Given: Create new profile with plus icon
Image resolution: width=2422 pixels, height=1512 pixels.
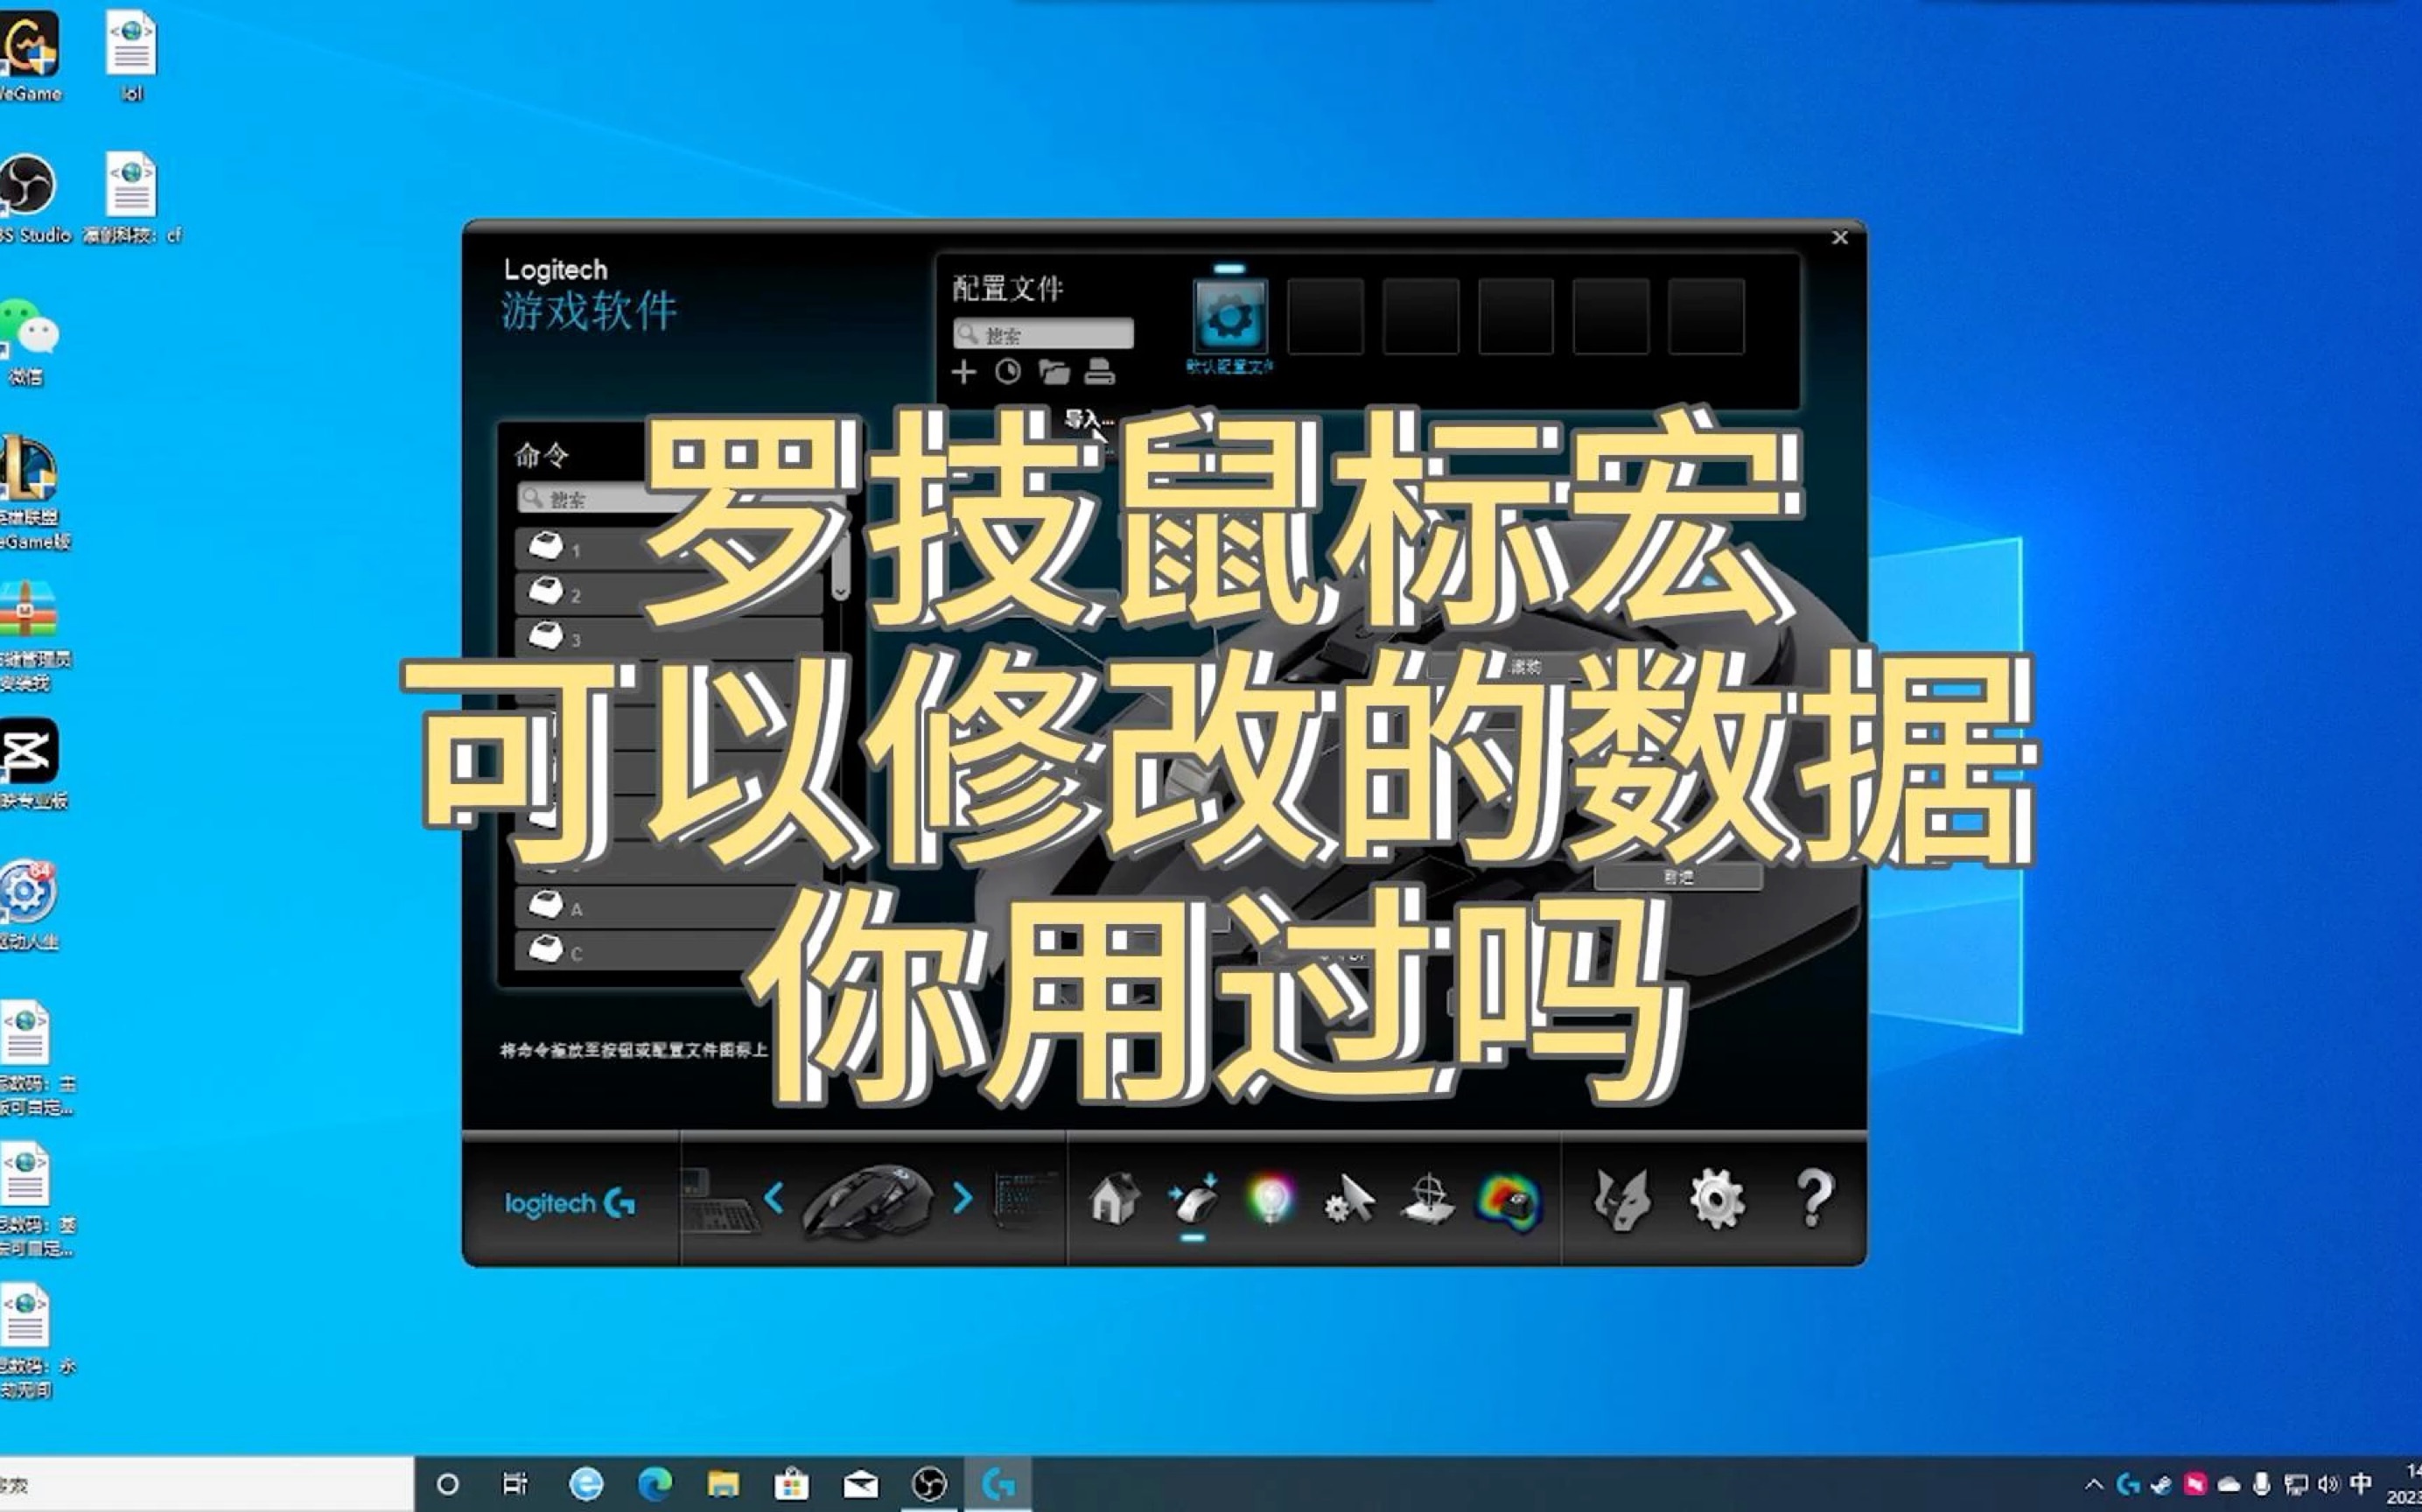Looking at the screenshot, I should [963, 372].
